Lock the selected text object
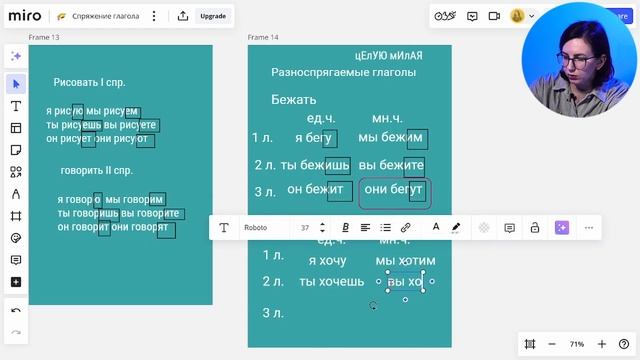The width and height of the screenshot is (640, 360). click(x=535, y=228)
